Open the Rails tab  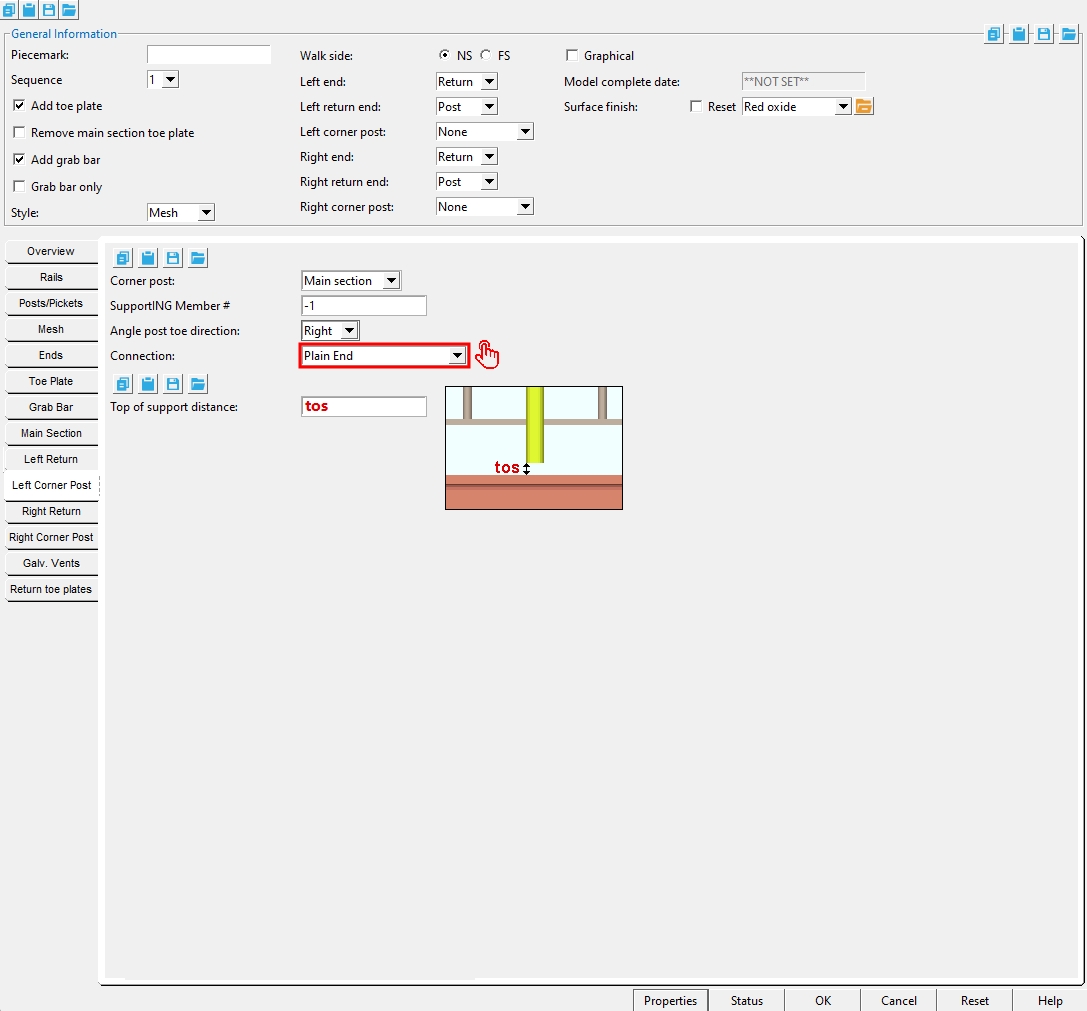(x=51, y=277)
